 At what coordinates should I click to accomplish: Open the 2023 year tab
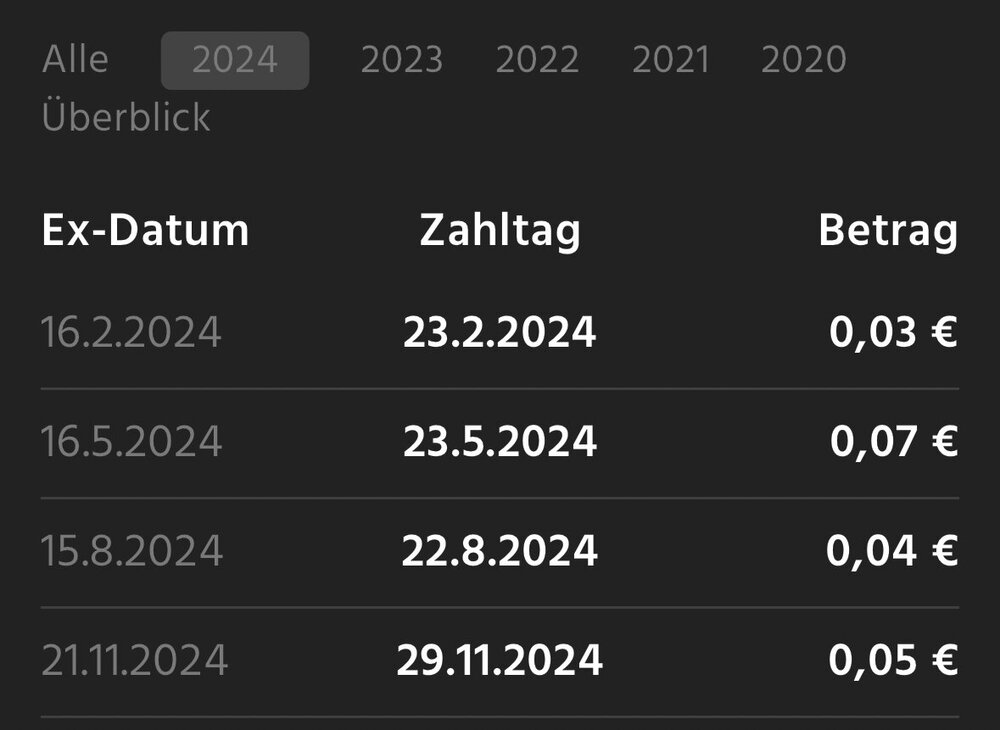point(401,60)
